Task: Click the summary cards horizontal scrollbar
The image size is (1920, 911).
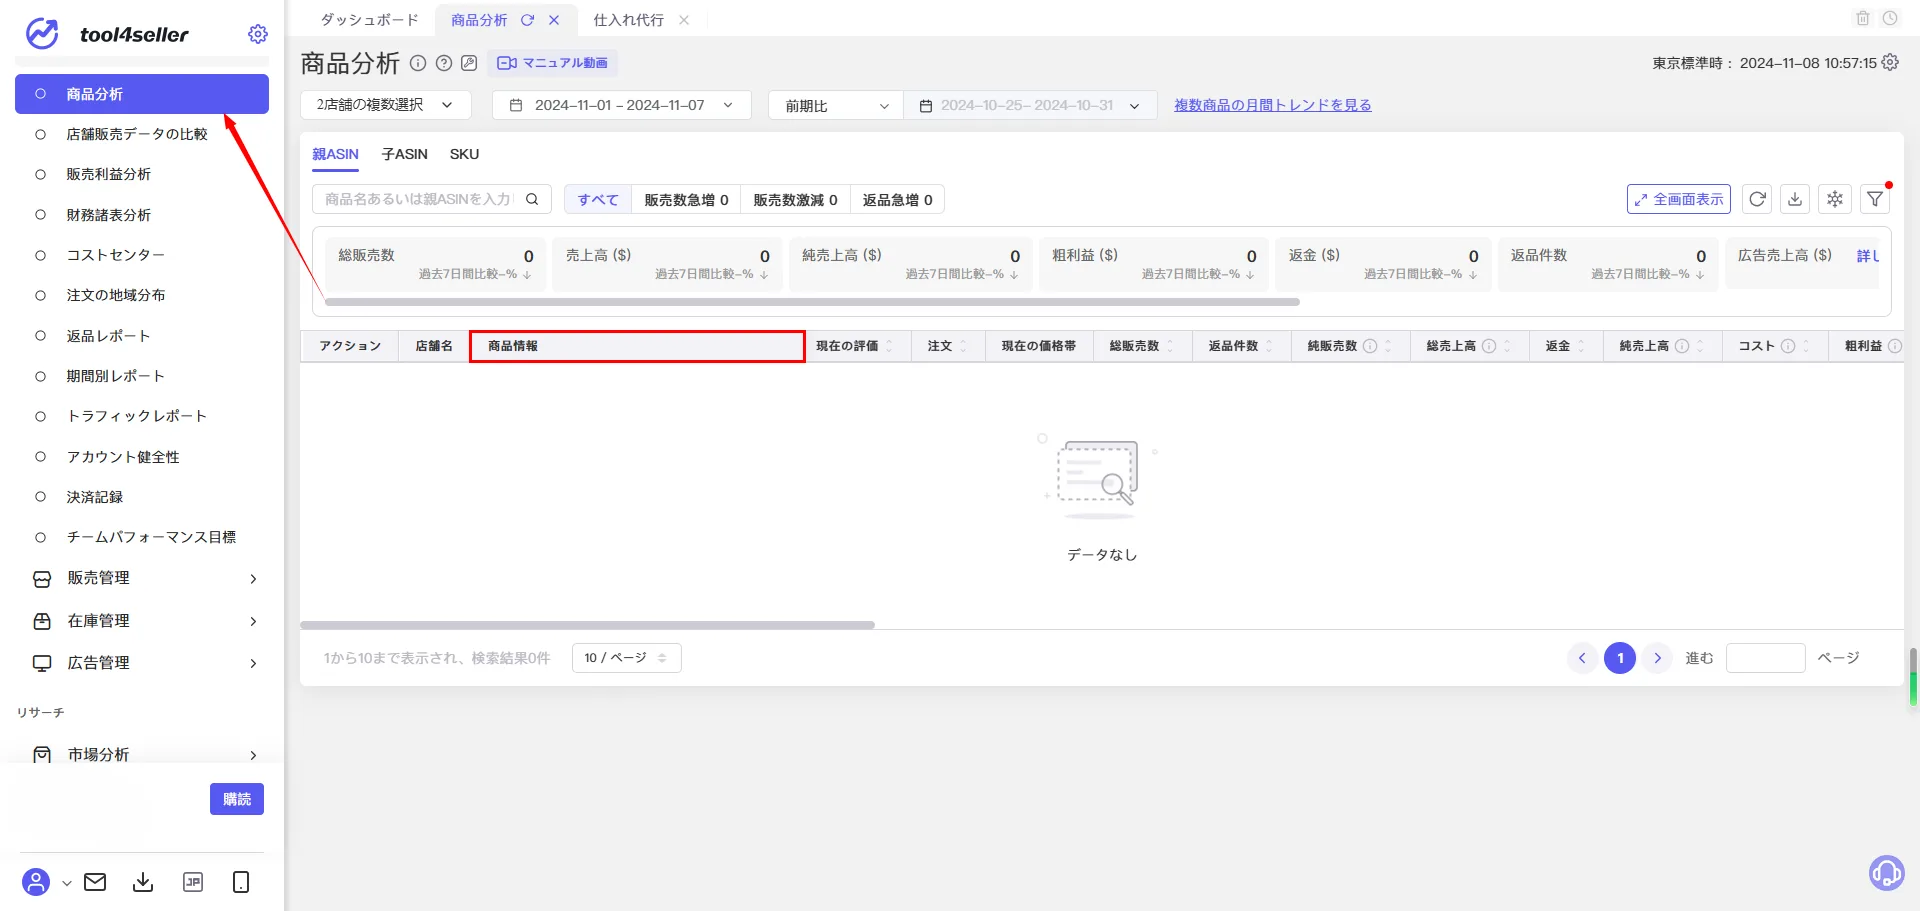Action: click(812, 301)
